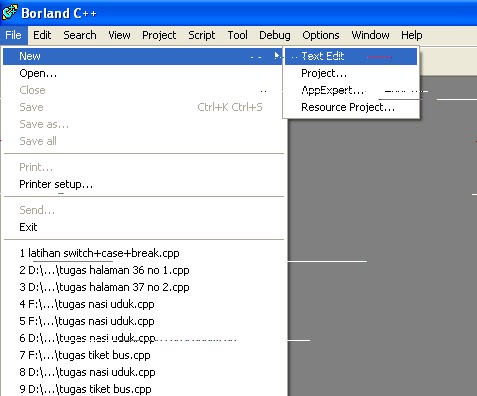477x396 pixels.
Task: Open the Options menu
Action: tap(321, 35)
